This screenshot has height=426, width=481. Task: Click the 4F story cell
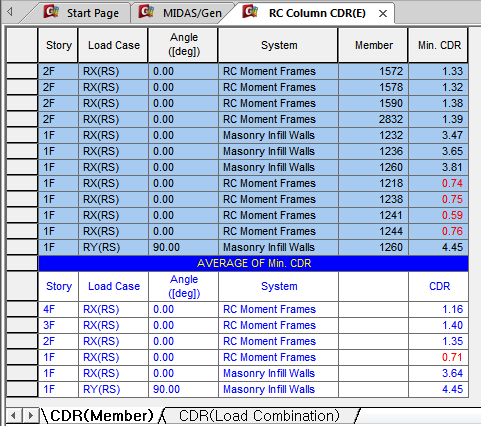point(58,309)
